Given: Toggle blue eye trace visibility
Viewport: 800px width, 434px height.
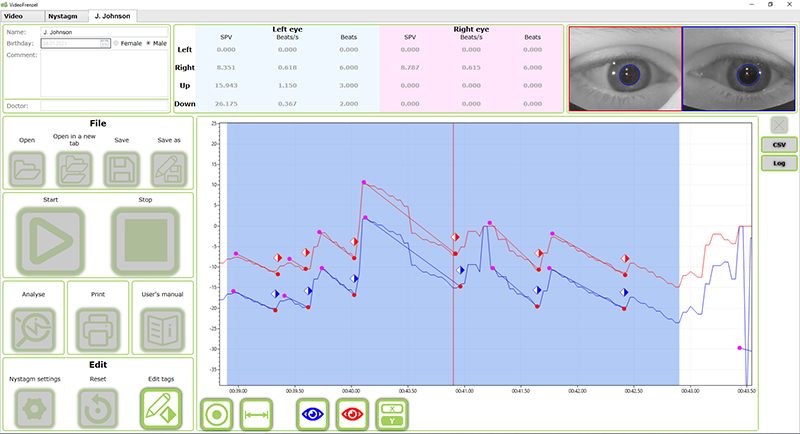Looking at the screenshot, I should [x=312, y=414].
